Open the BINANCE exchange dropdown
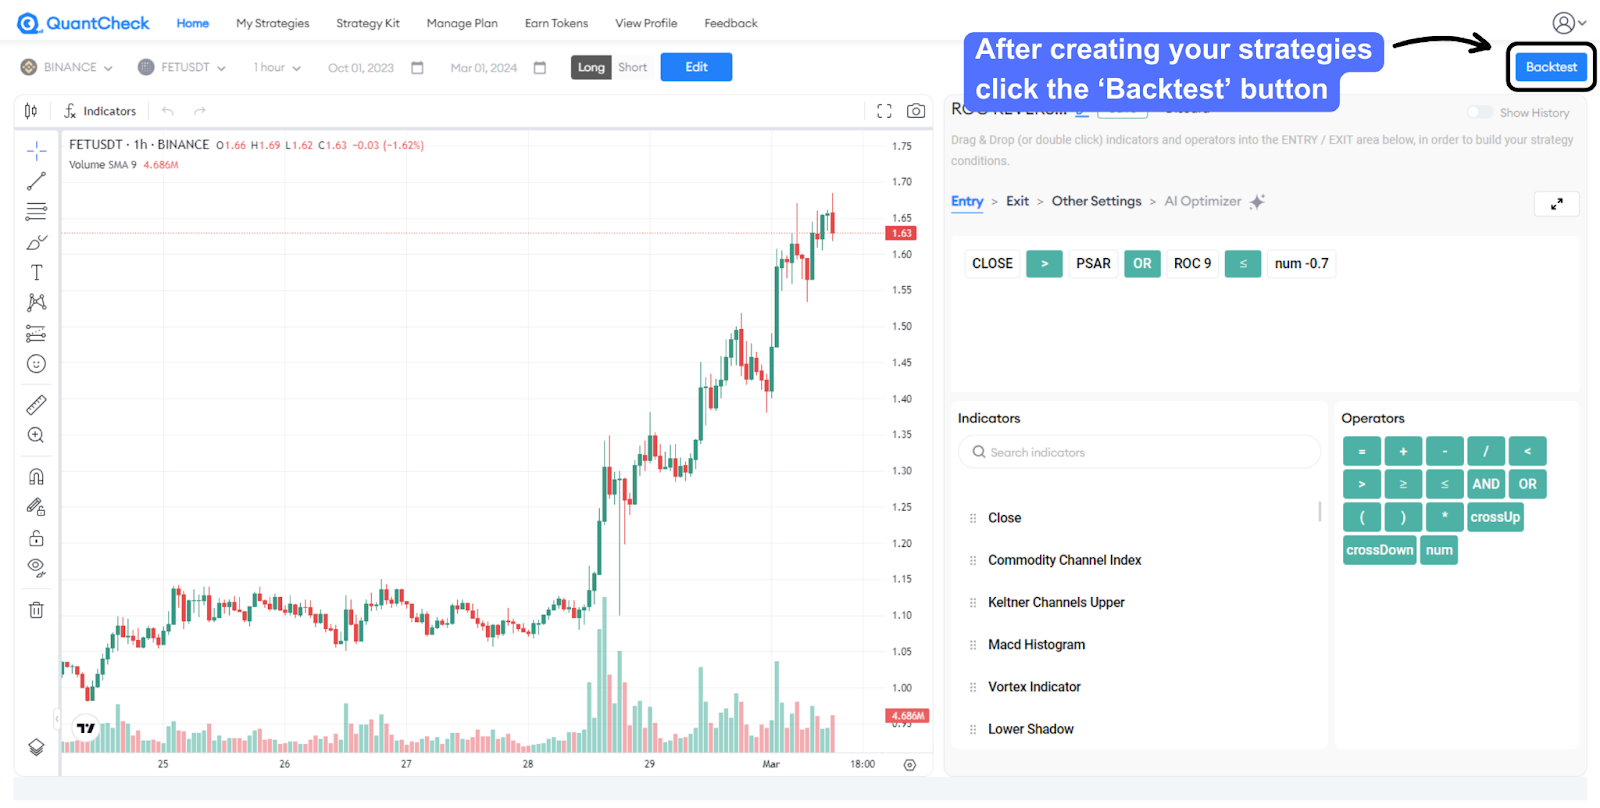This screenshot has width=1600, height=808. (x=67, y=67)
